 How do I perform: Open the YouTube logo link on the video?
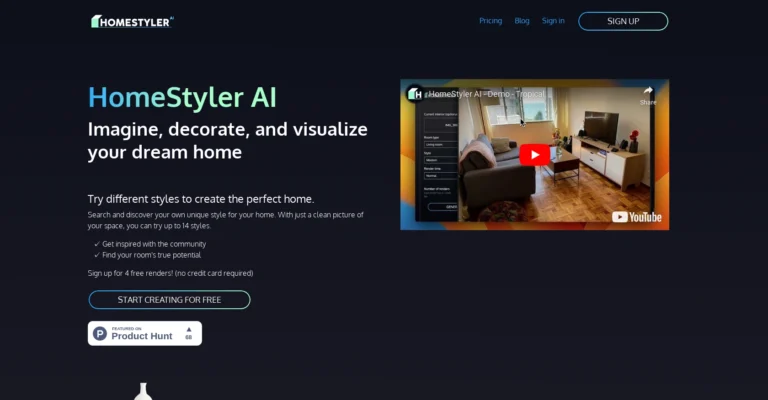click(636, 216)
